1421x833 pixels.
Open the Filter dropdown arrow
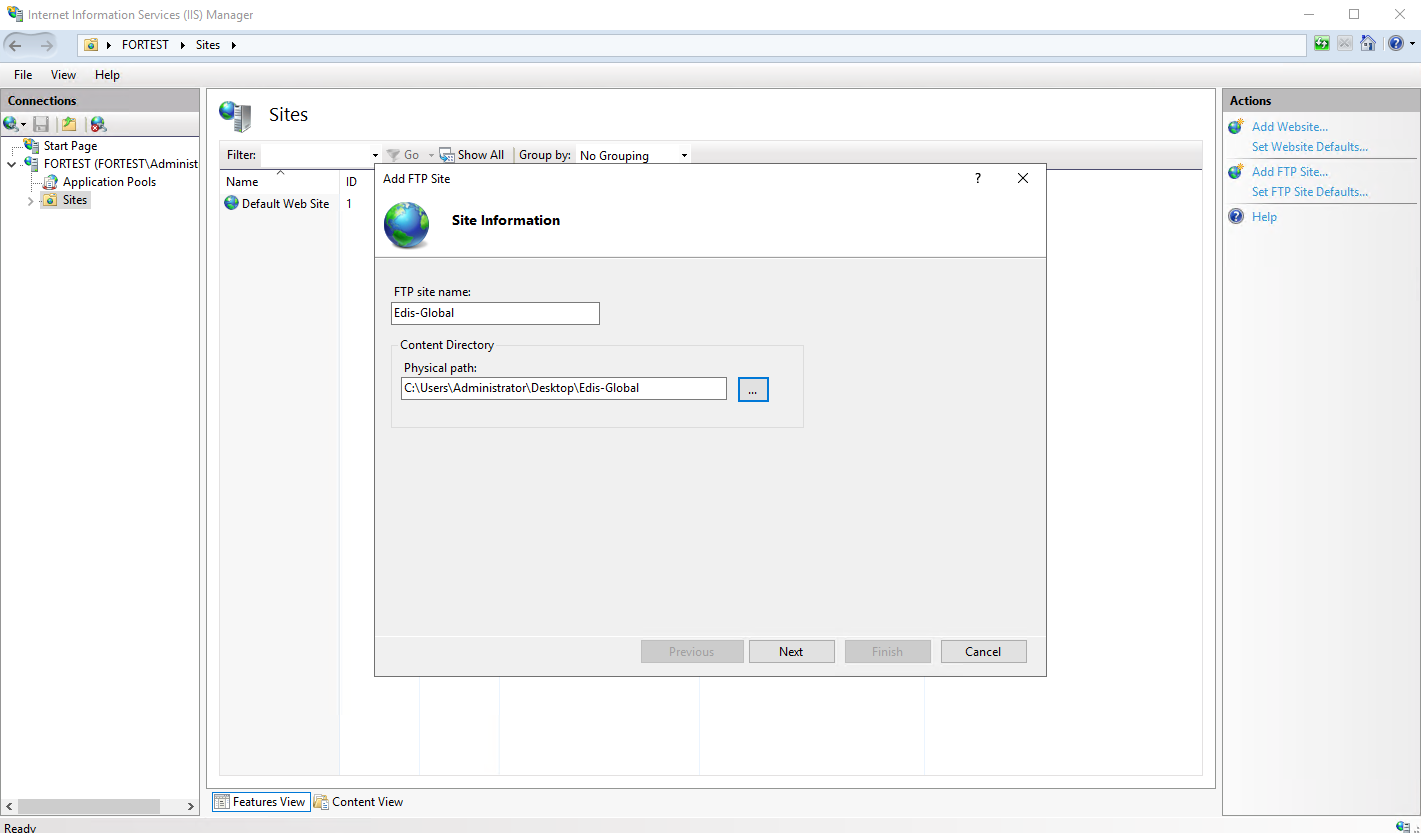(x=376, y=156)
